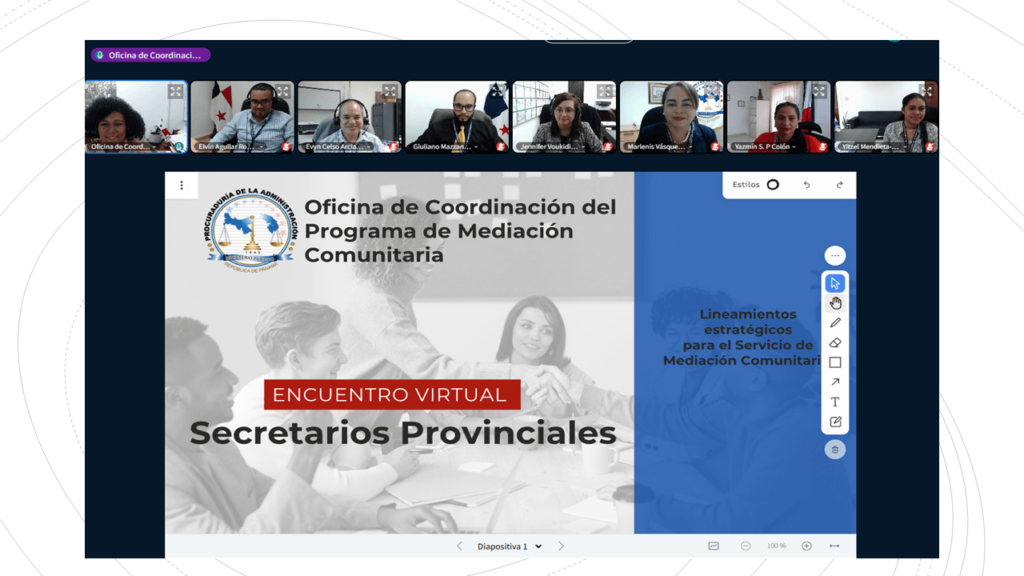This screenshot has height=576, width=1024.
Task: Click the Lineamientos estratégicos text block
Action: coord(742,337)
